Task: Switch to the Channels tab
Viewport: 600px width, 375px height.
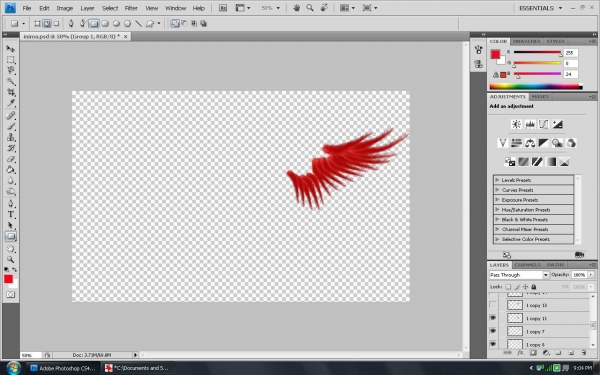Action: pyautogui.click(x=527, y=265)
